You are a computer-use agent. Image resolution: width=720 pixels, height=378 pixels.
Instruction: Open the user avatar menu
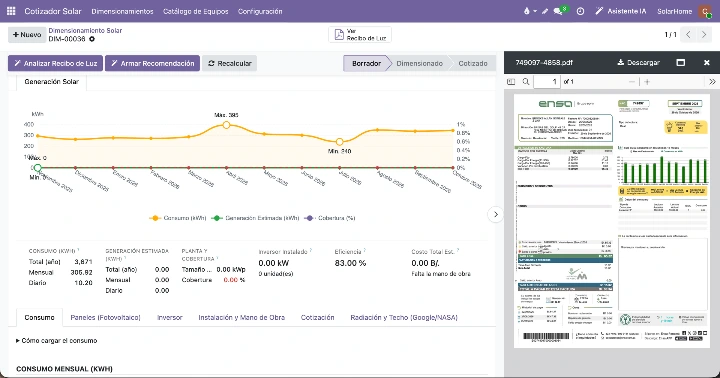(x=705, y=11)
